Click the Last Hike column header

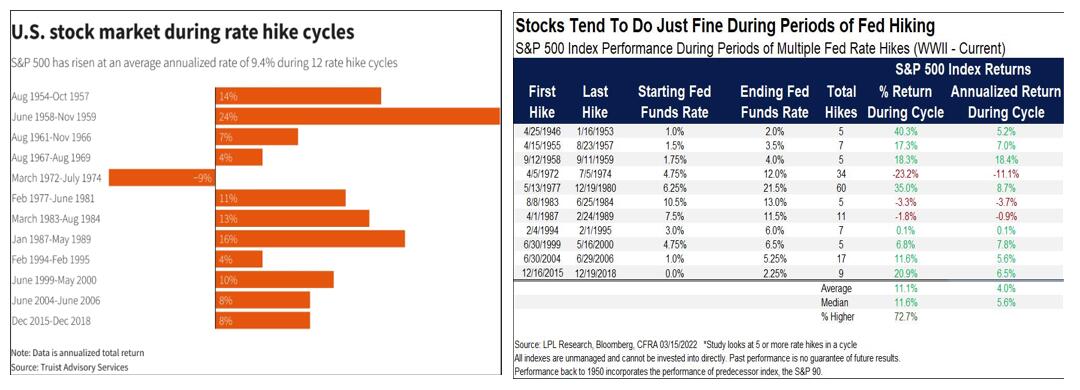pos(595,101)
